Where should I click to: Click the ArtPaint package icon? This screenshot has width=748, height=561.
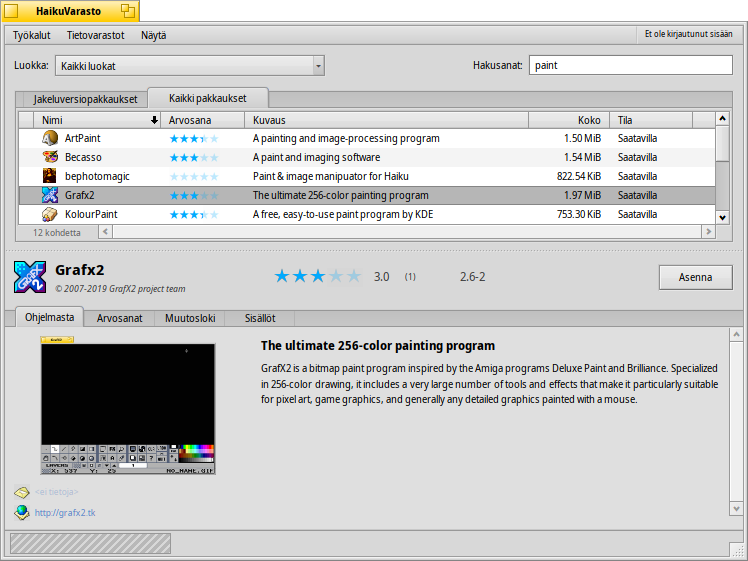click(50, 138)
